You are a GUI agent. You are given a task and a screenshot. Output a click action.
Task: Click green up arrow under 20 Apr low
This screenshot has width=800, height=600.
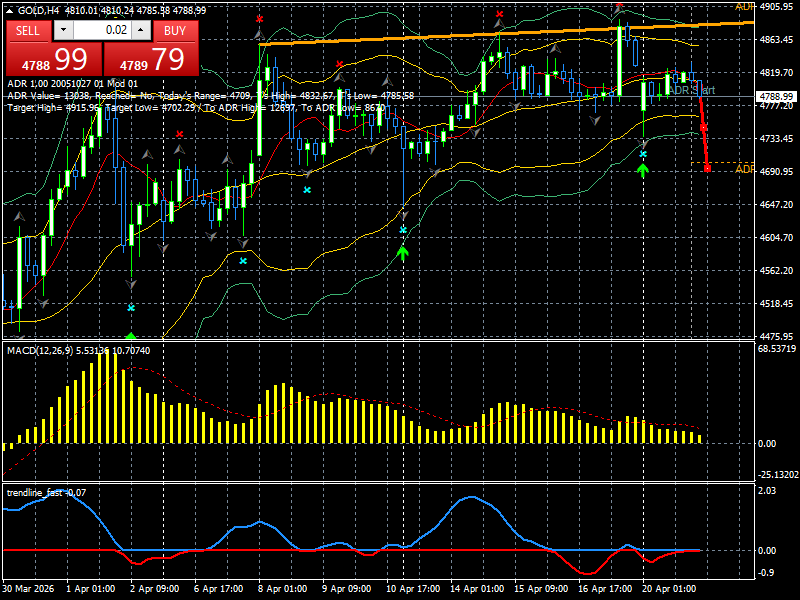click(x=642, y=170)
